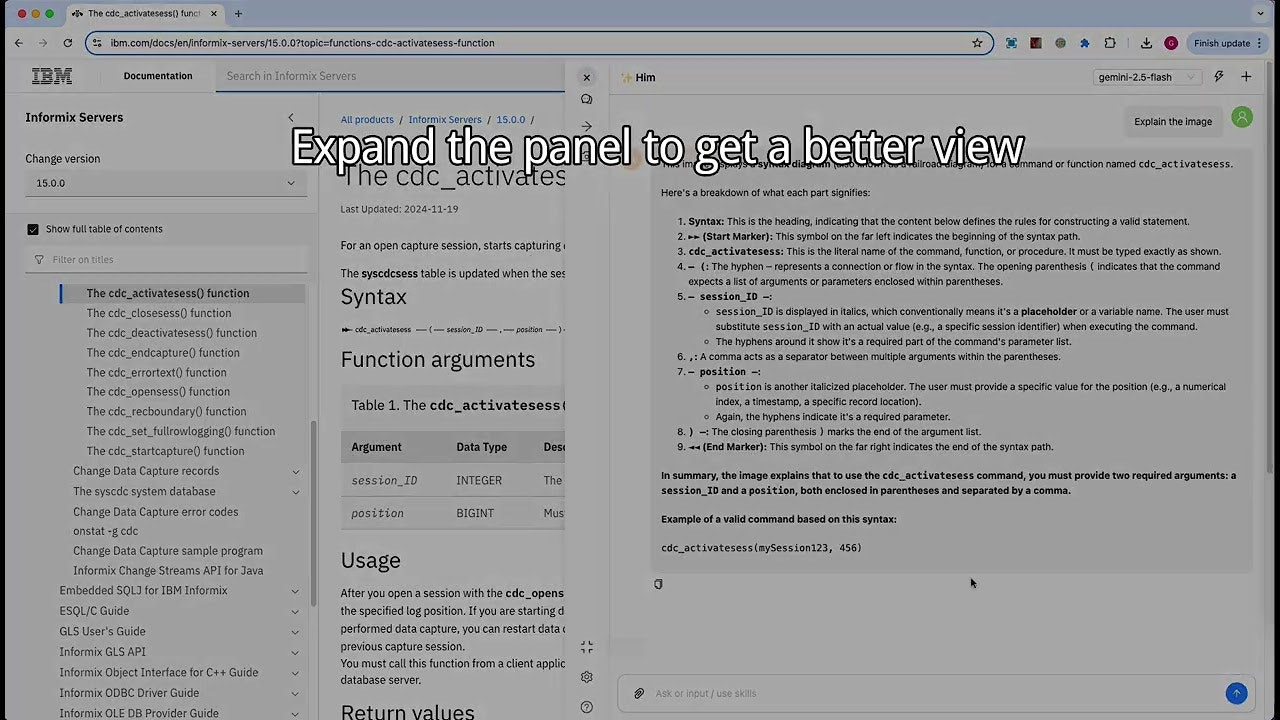Viewport: 1280px width, 720px height.
Task: Switch to the Documentation tab
Action: [157, 75]
